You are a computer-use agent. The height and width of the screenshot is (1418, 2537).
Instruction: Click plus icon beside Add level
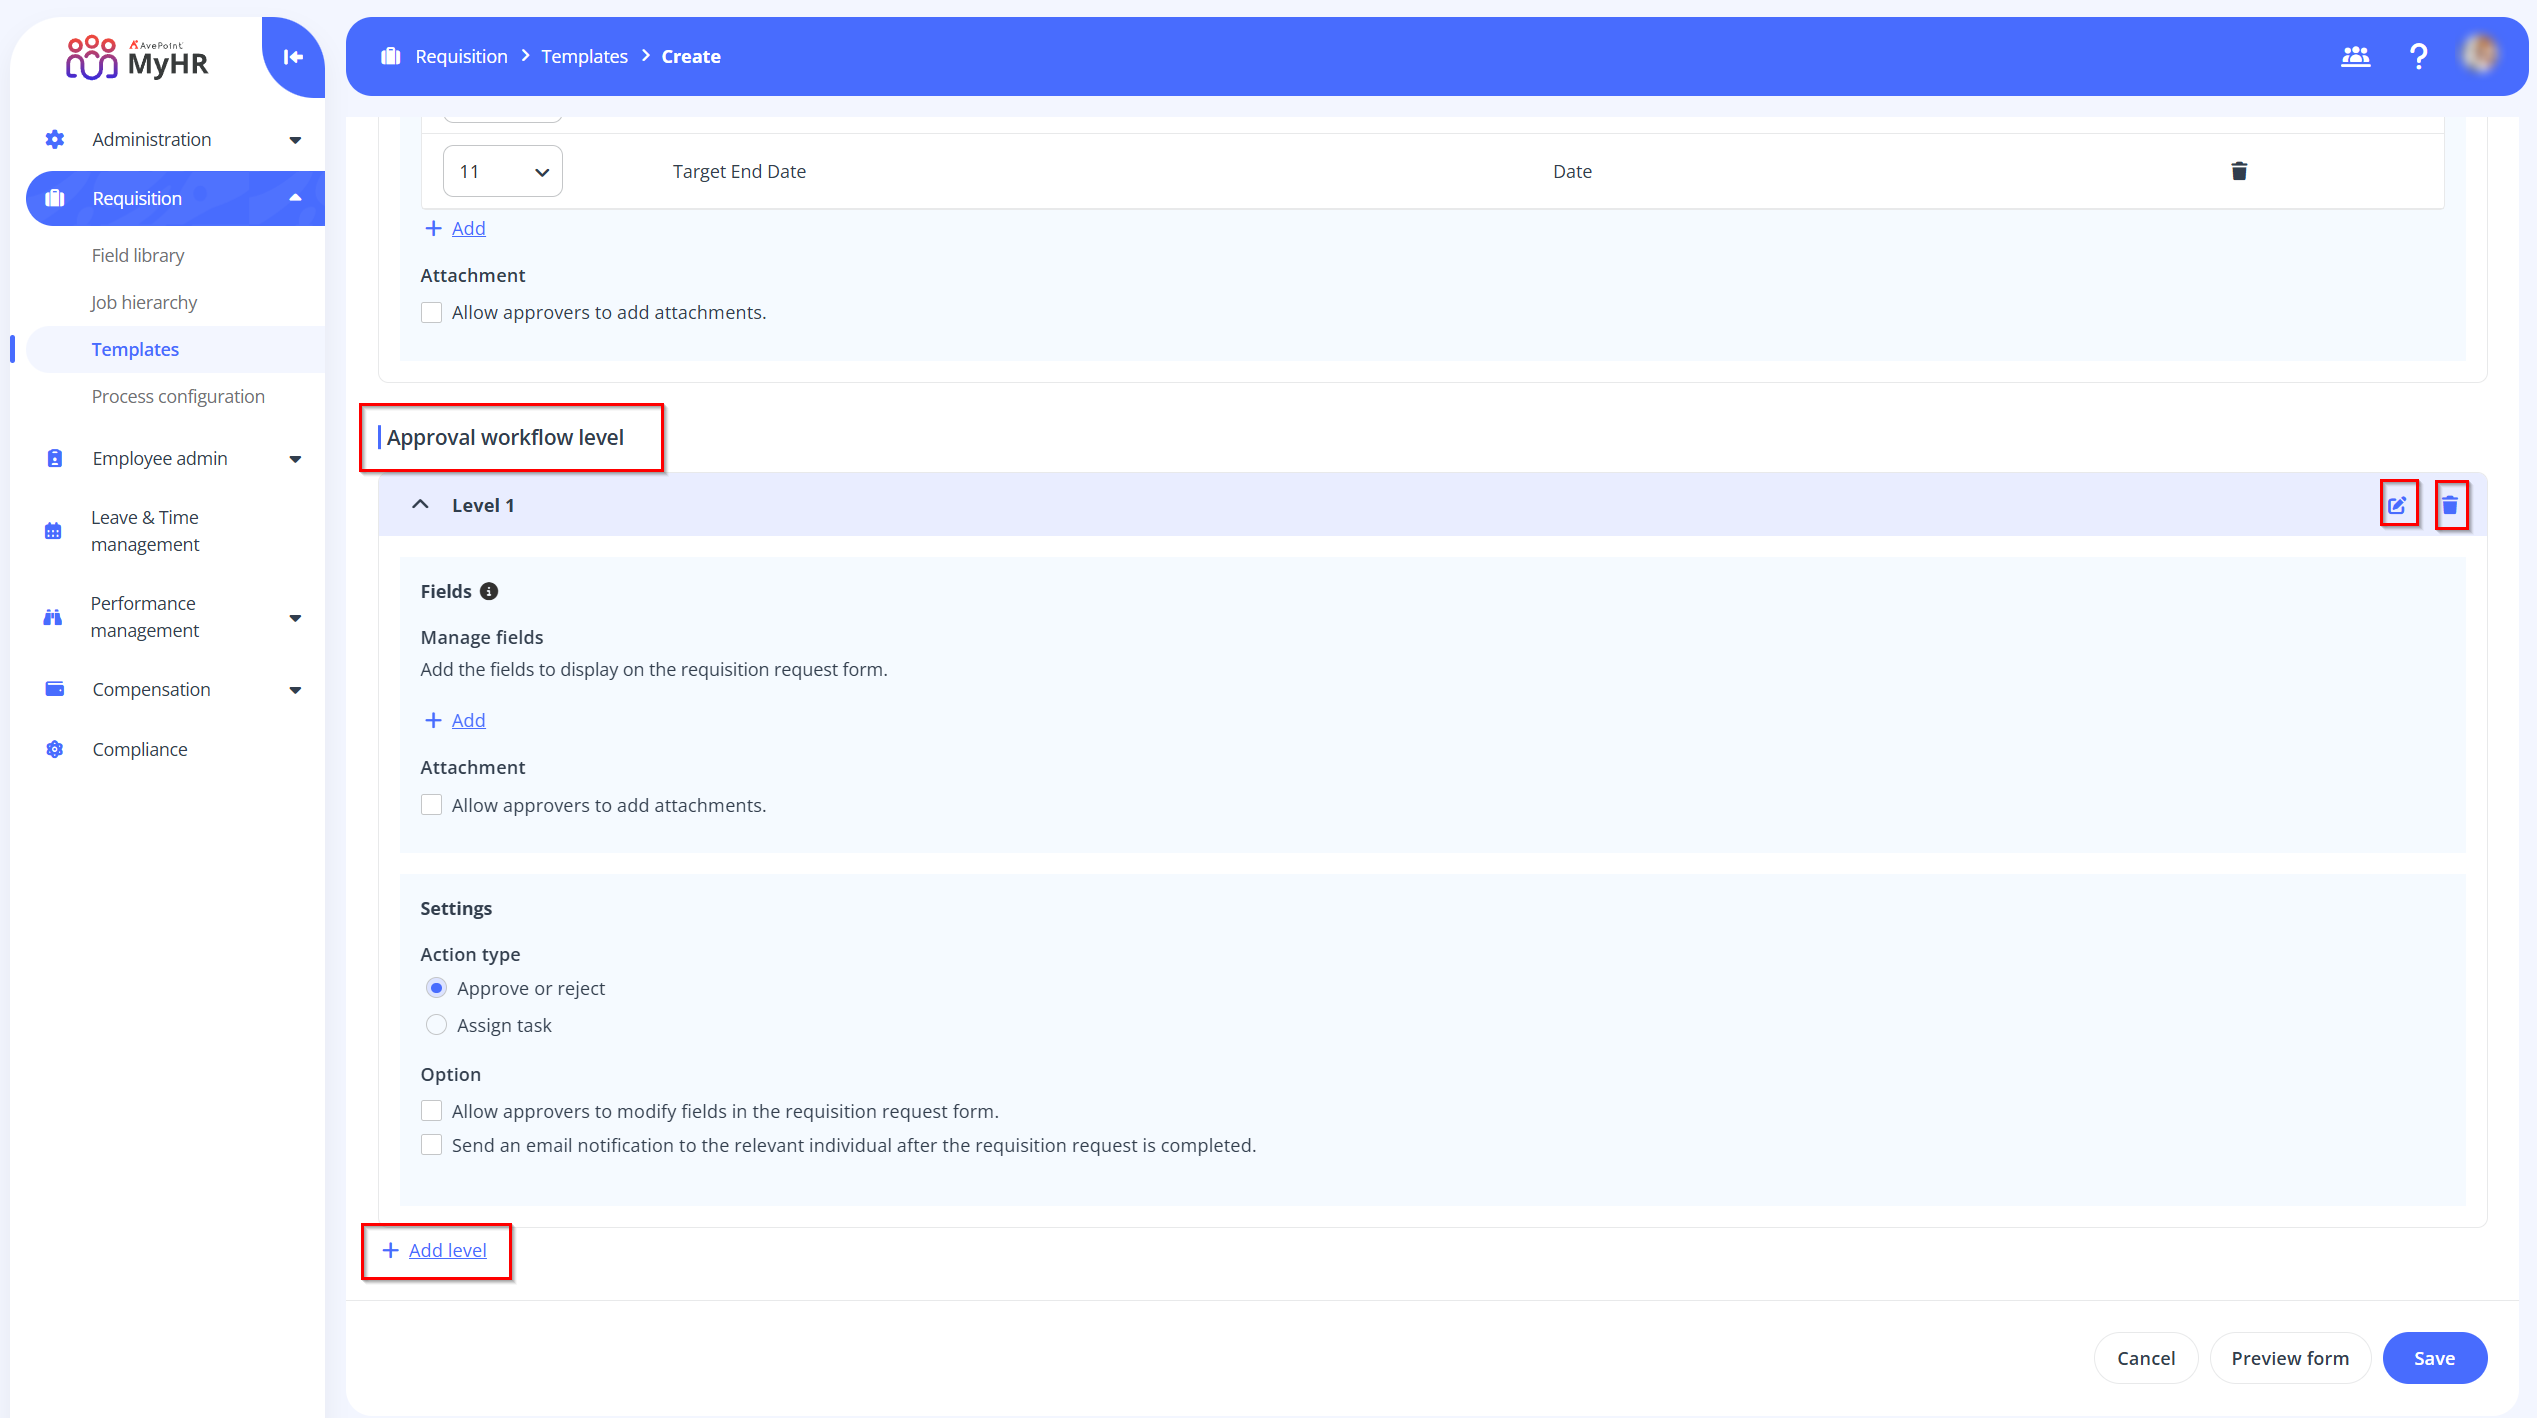tap(391, 1250)
